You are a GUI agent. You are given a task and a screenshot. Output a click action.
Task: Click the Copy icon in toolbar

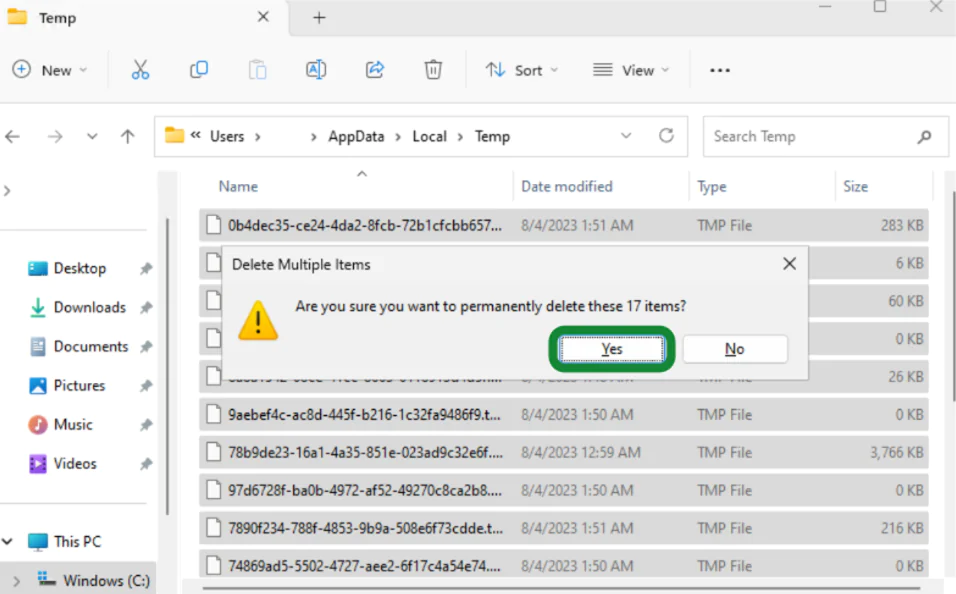click(x=199, y=70)
